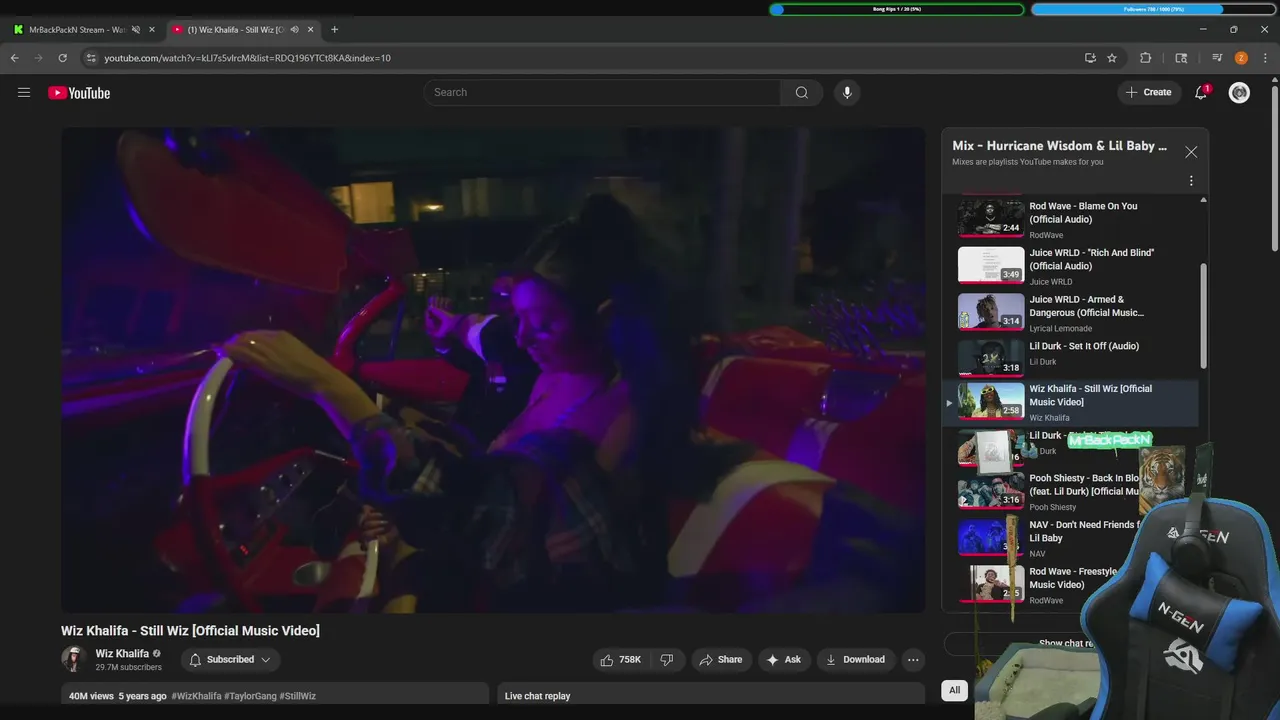
Task: Click the playlist panel scrollbar
Action: pyautogui.click(x=1203, y=315)
